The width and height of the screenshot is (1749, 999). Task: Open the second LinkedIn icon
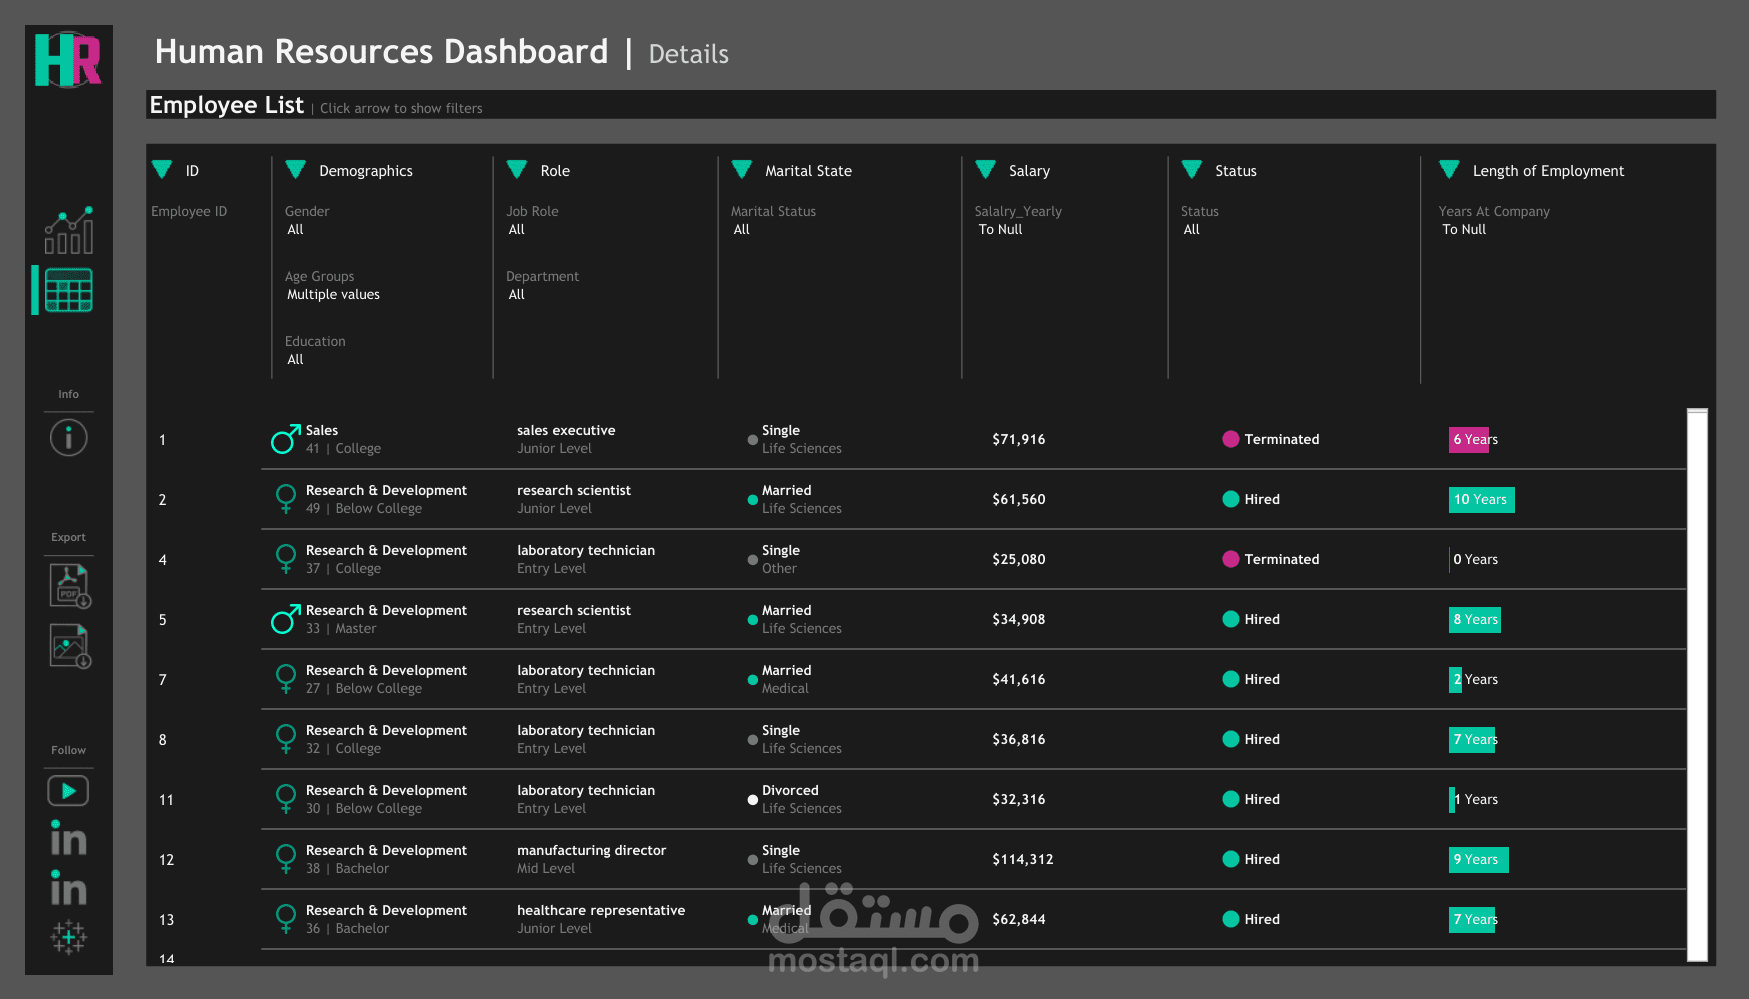pos(68,888)
